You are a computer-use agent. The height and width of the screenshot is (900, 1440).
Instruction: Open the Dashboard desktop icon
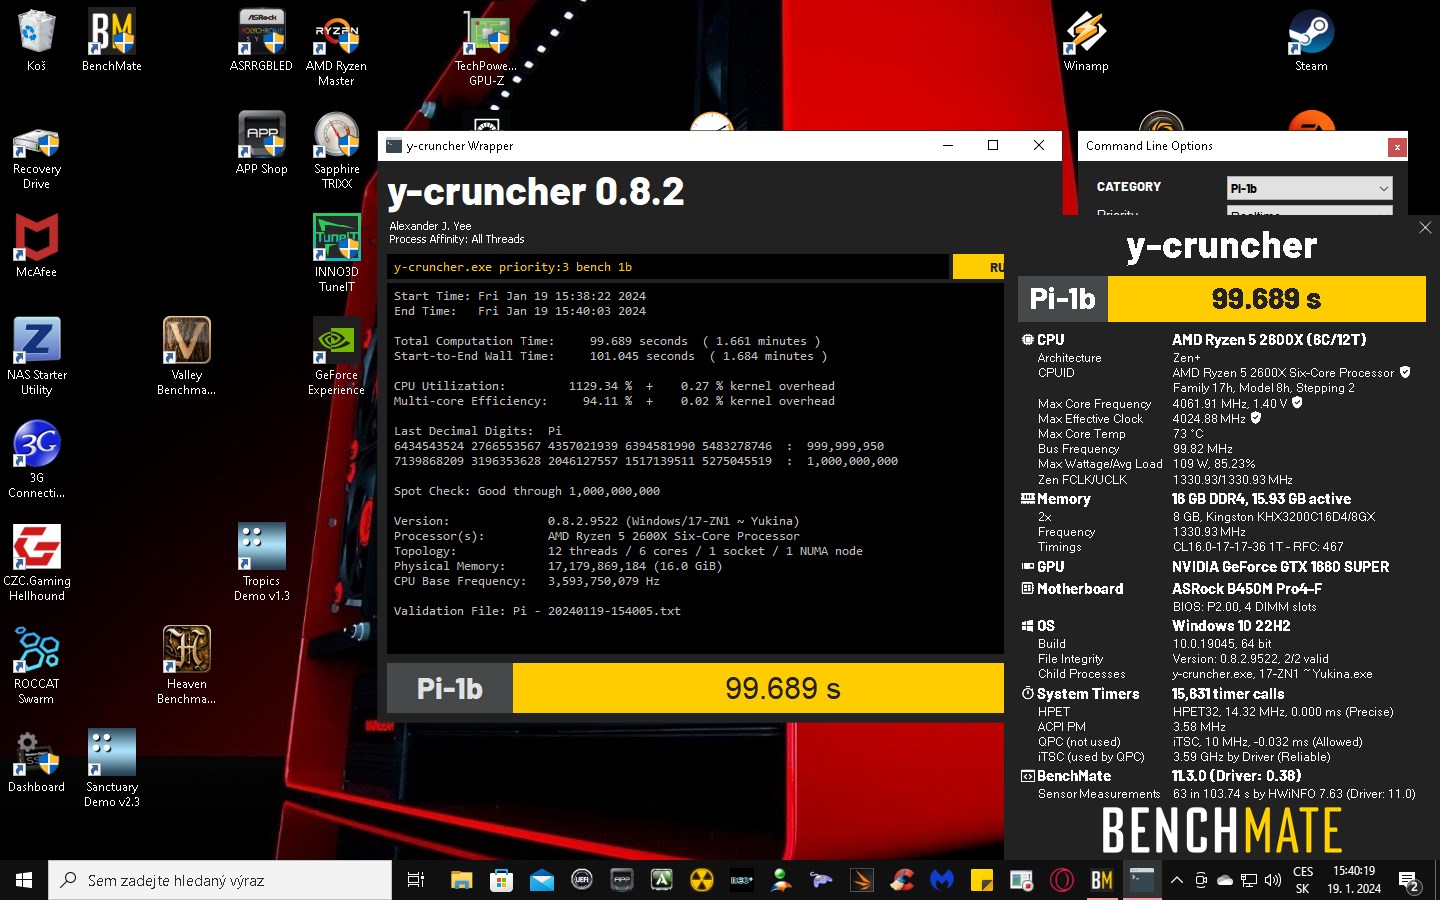tap(36, 761)
